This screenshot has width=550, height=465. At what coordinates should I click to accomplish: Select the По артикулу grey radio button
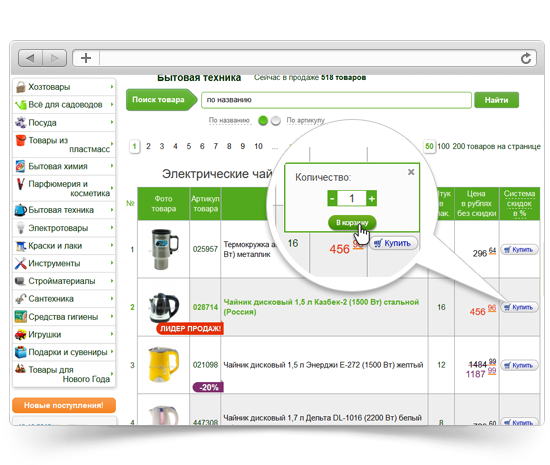276,121
